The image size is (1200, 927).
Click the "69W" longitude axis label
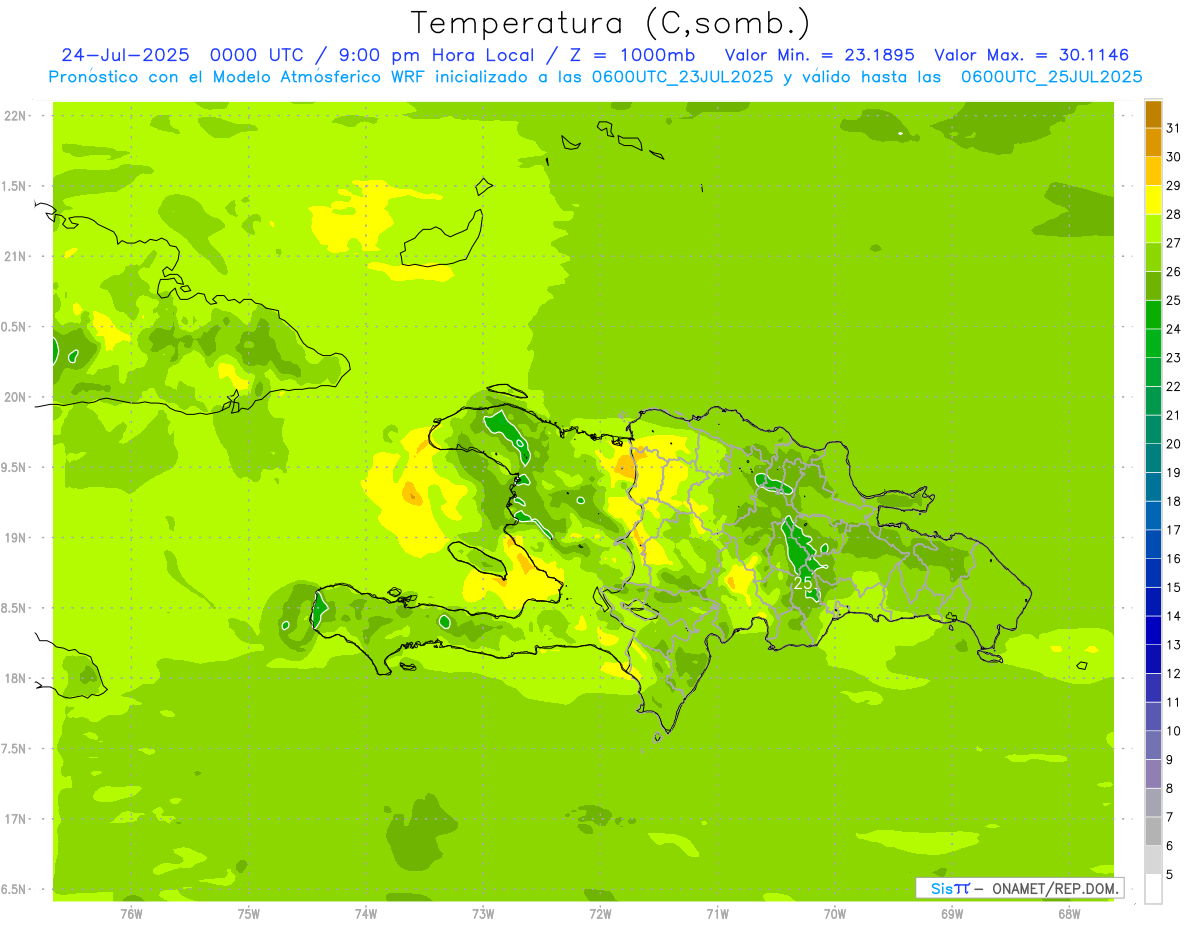(x=952, y=913)
